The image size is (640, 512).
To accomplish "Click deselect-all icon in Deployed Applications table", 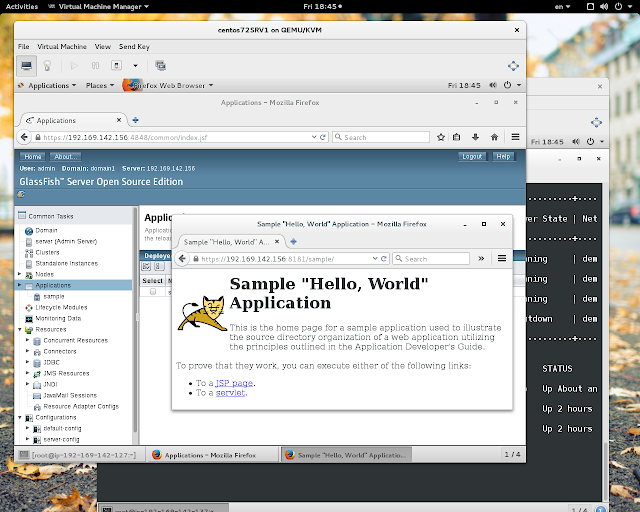I will [159, 267].
